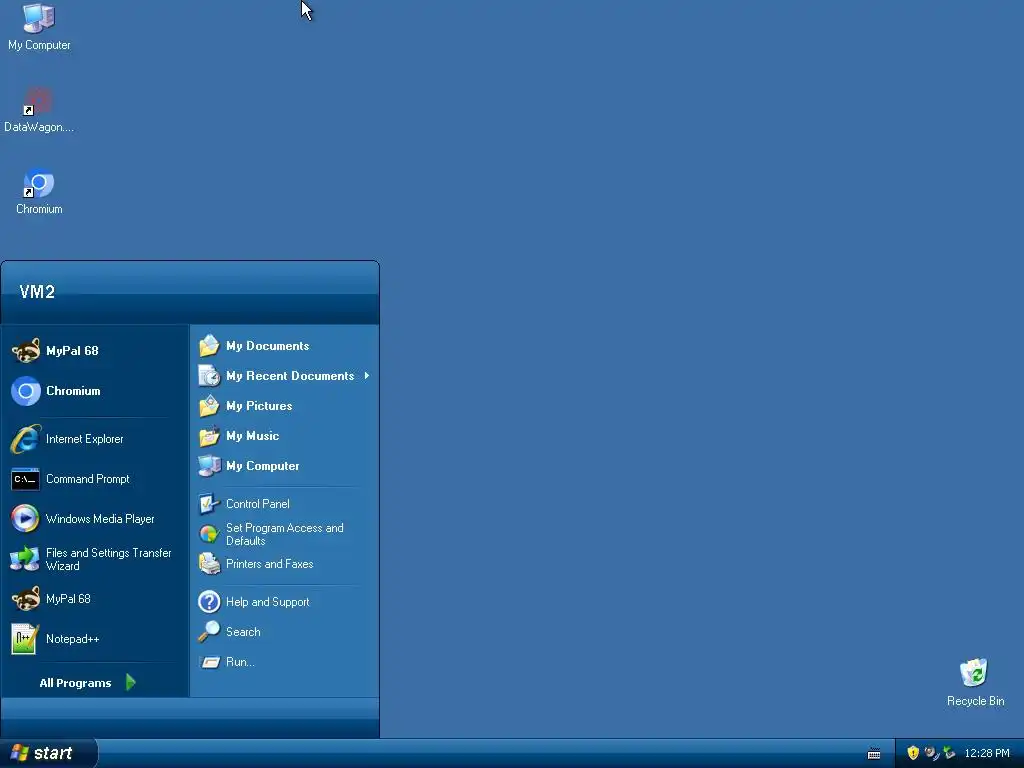Image resolution: width=1024 pixels, height=768 pixels.
Task: Click the Start button
Action: tap(48, 753)
